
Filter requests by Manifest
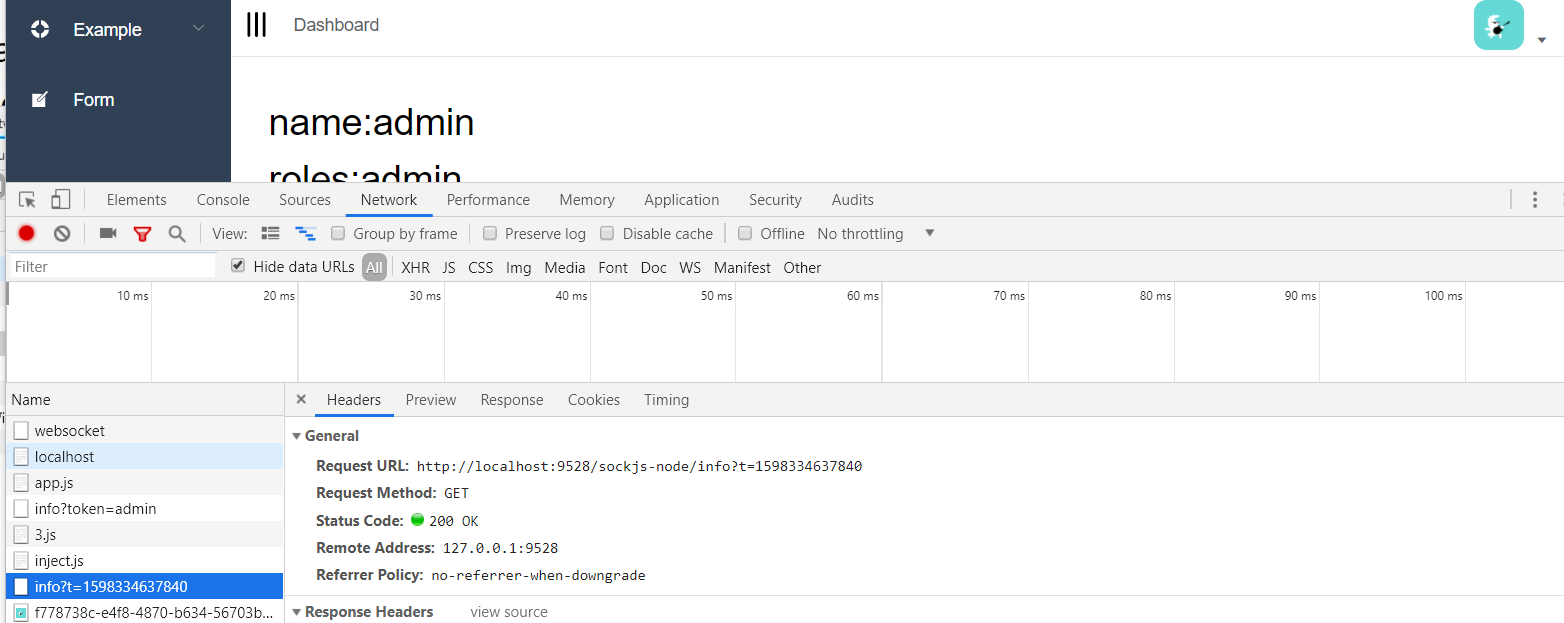point(742,267)
